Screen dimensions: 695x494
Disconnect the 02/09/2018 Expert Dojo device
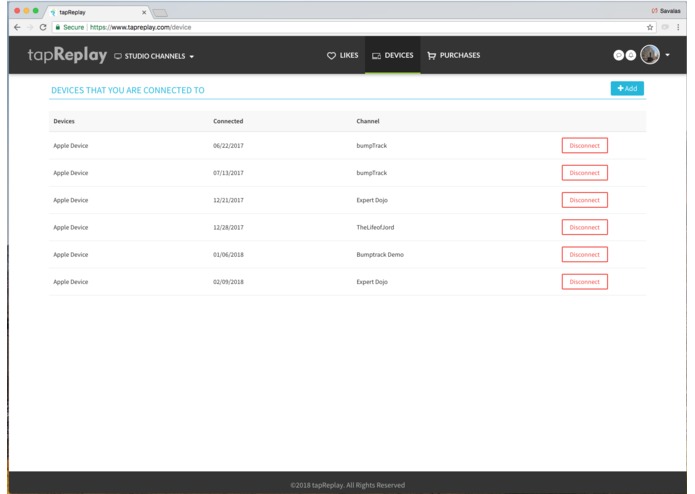[x=585, y=282]
